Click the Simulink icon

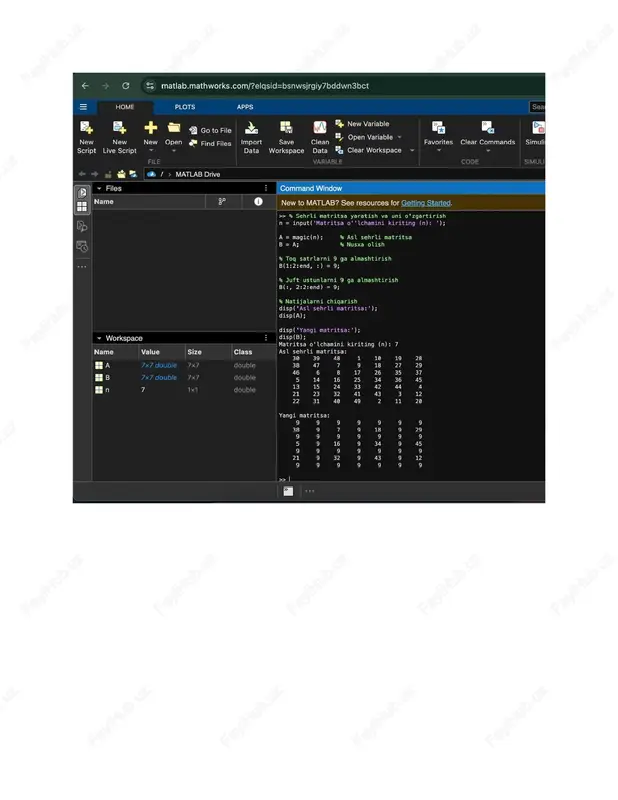coord(537,128)
